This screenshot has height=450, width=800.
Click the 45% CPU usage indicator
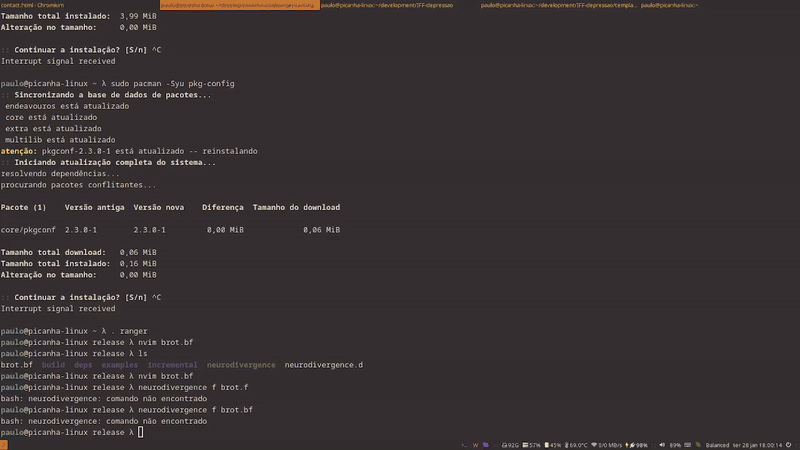click(x=554, y=445)
